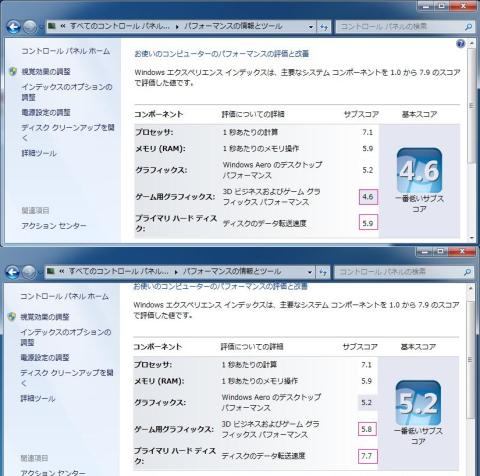This screenshot has width=480, height=476.
Task: Open the address bar dropdown in the bottom window
Action: point(310,272)
